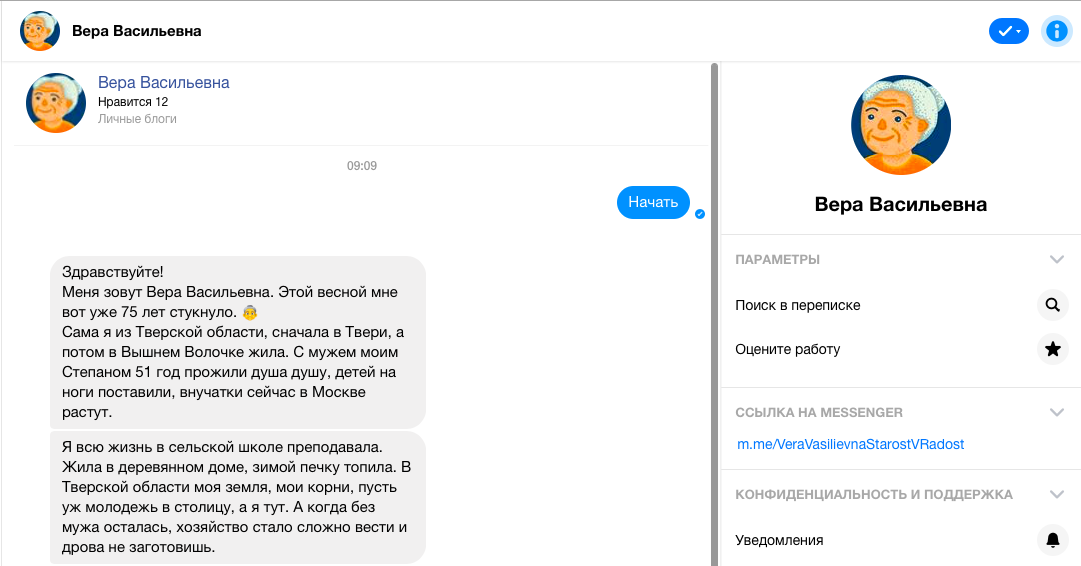Open blue 'Вера Васильевна' page link in chat

[163, 82]
